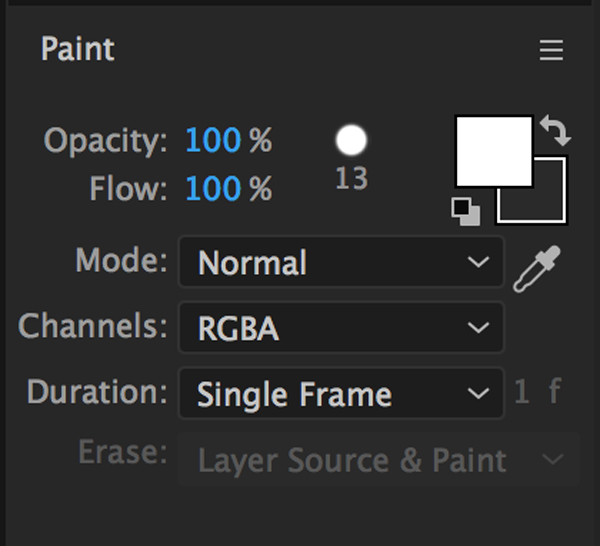The height and width of the screenshot is (546, 600).
Task: Open the Mode dropdown set to Normal
Action: click(341, 262)
